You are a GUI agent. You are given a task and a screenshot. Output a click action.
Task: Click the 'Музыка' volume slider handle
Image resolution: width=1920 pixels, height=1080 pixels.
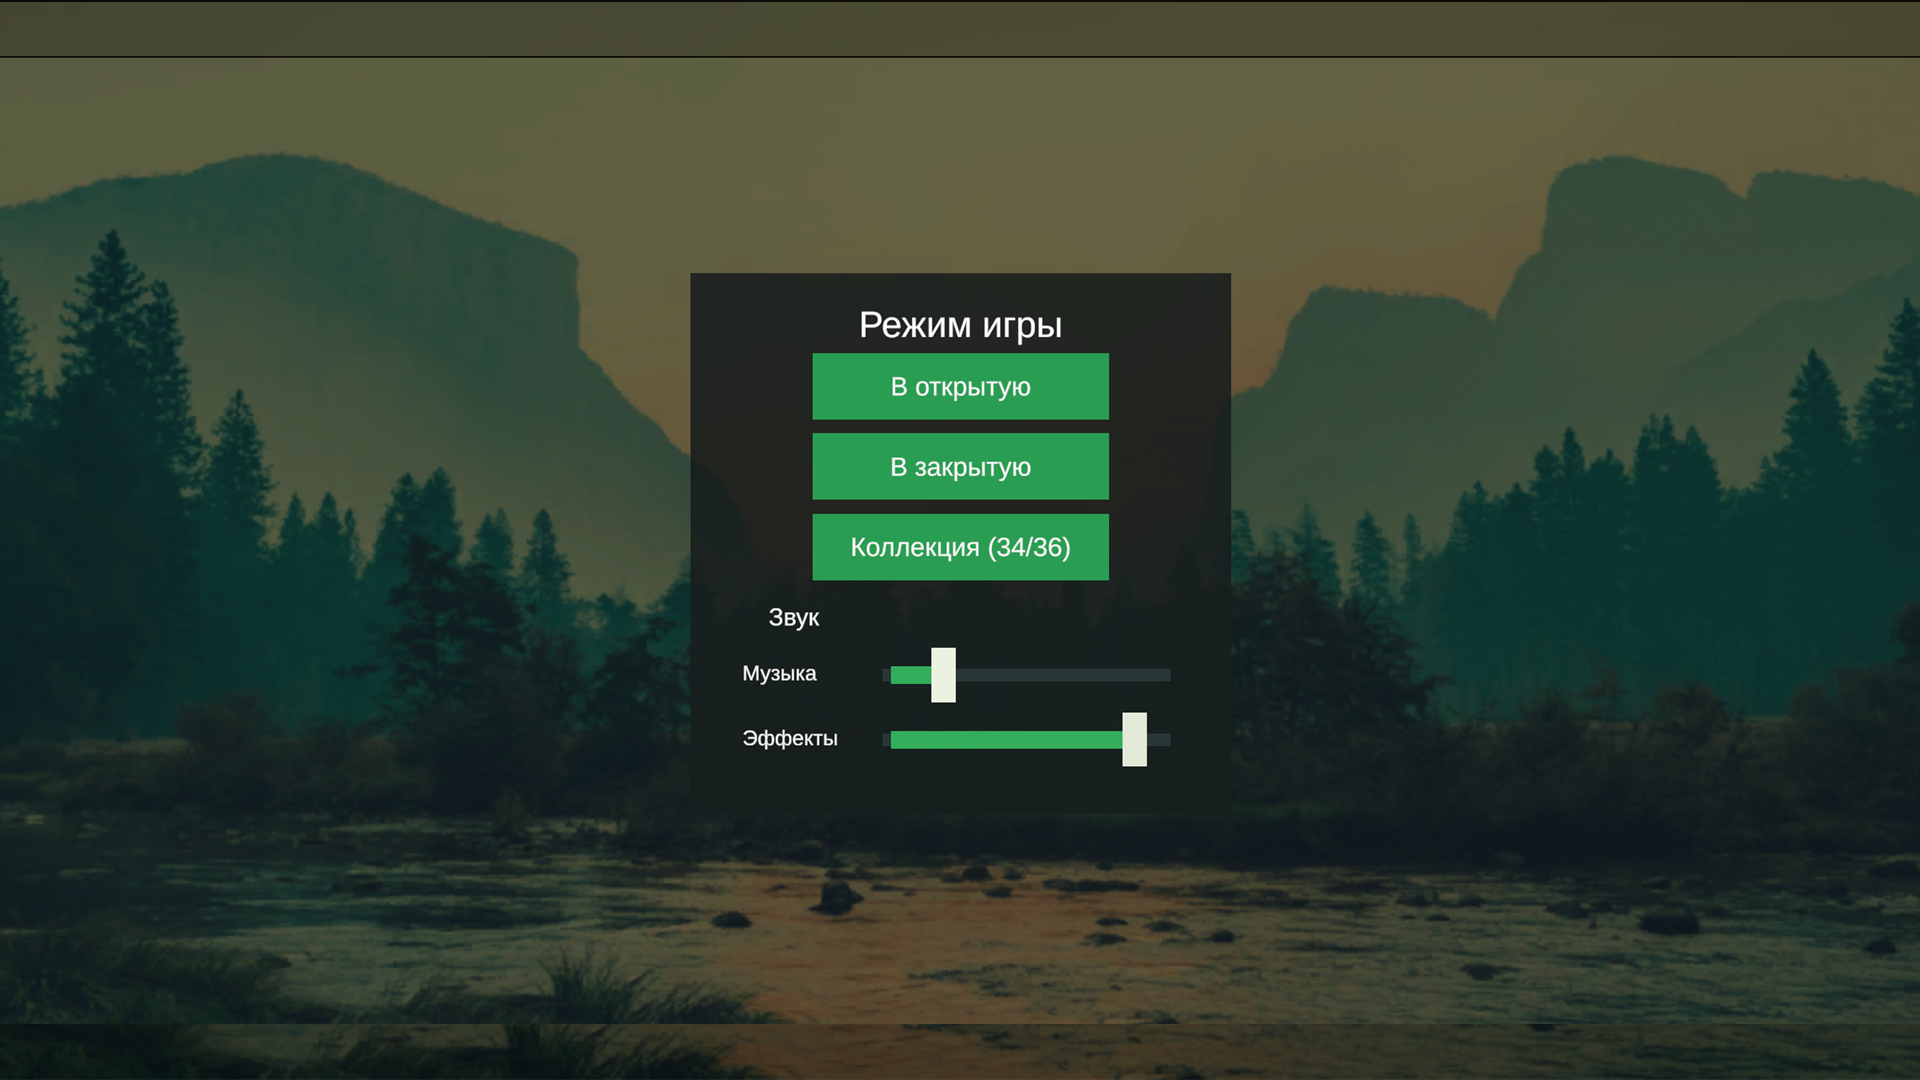click(943, 675)
